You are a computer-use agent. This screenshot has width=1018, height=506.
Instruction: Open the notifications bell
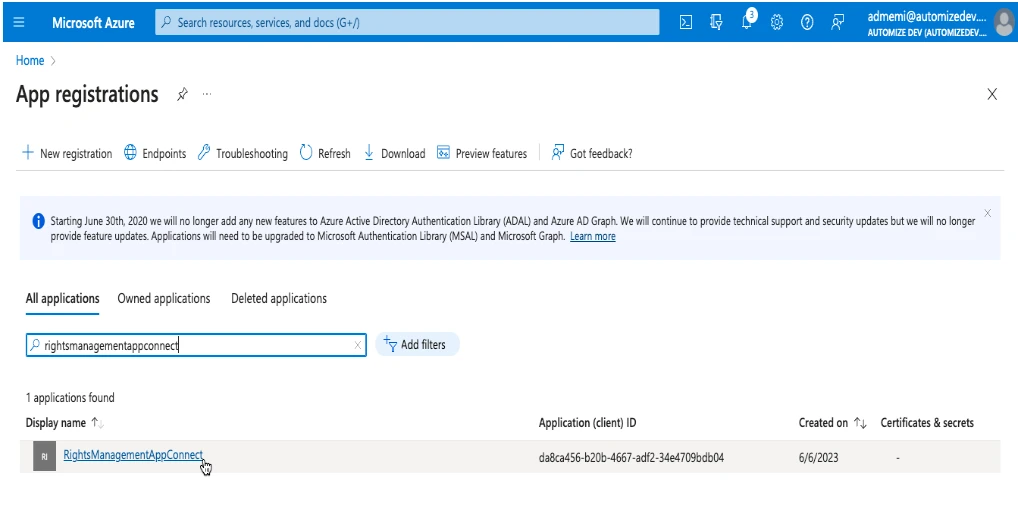coord(747,22)
